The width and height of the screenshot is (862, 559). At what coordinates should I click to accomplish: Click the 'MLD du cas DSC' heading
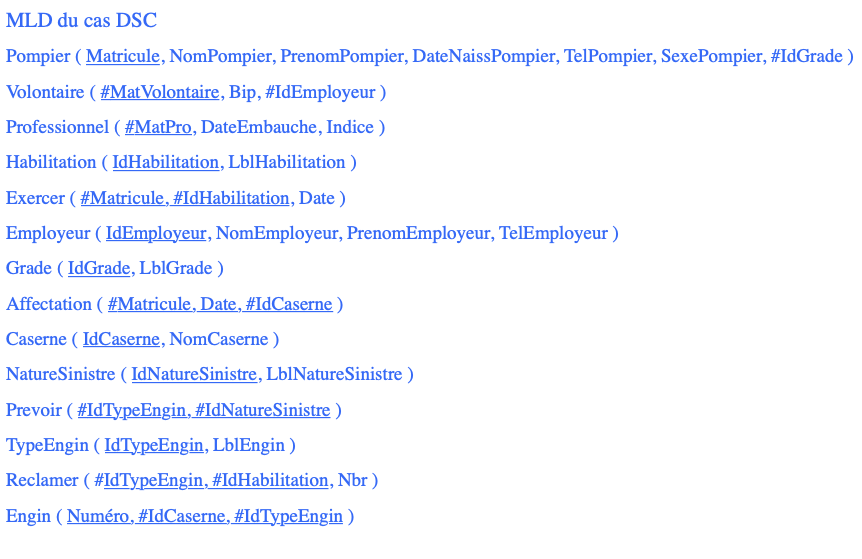81,21
